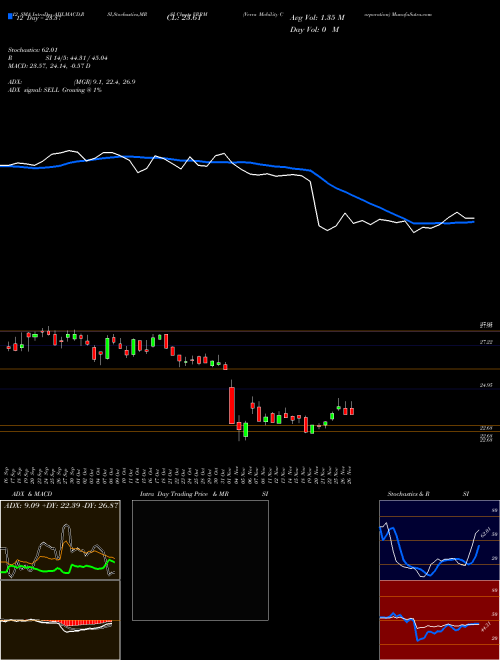Image resolution: width=500 pixels, height=660 pixels.
Task: Open the red RSI mini chart
Action: pos(439,620)
